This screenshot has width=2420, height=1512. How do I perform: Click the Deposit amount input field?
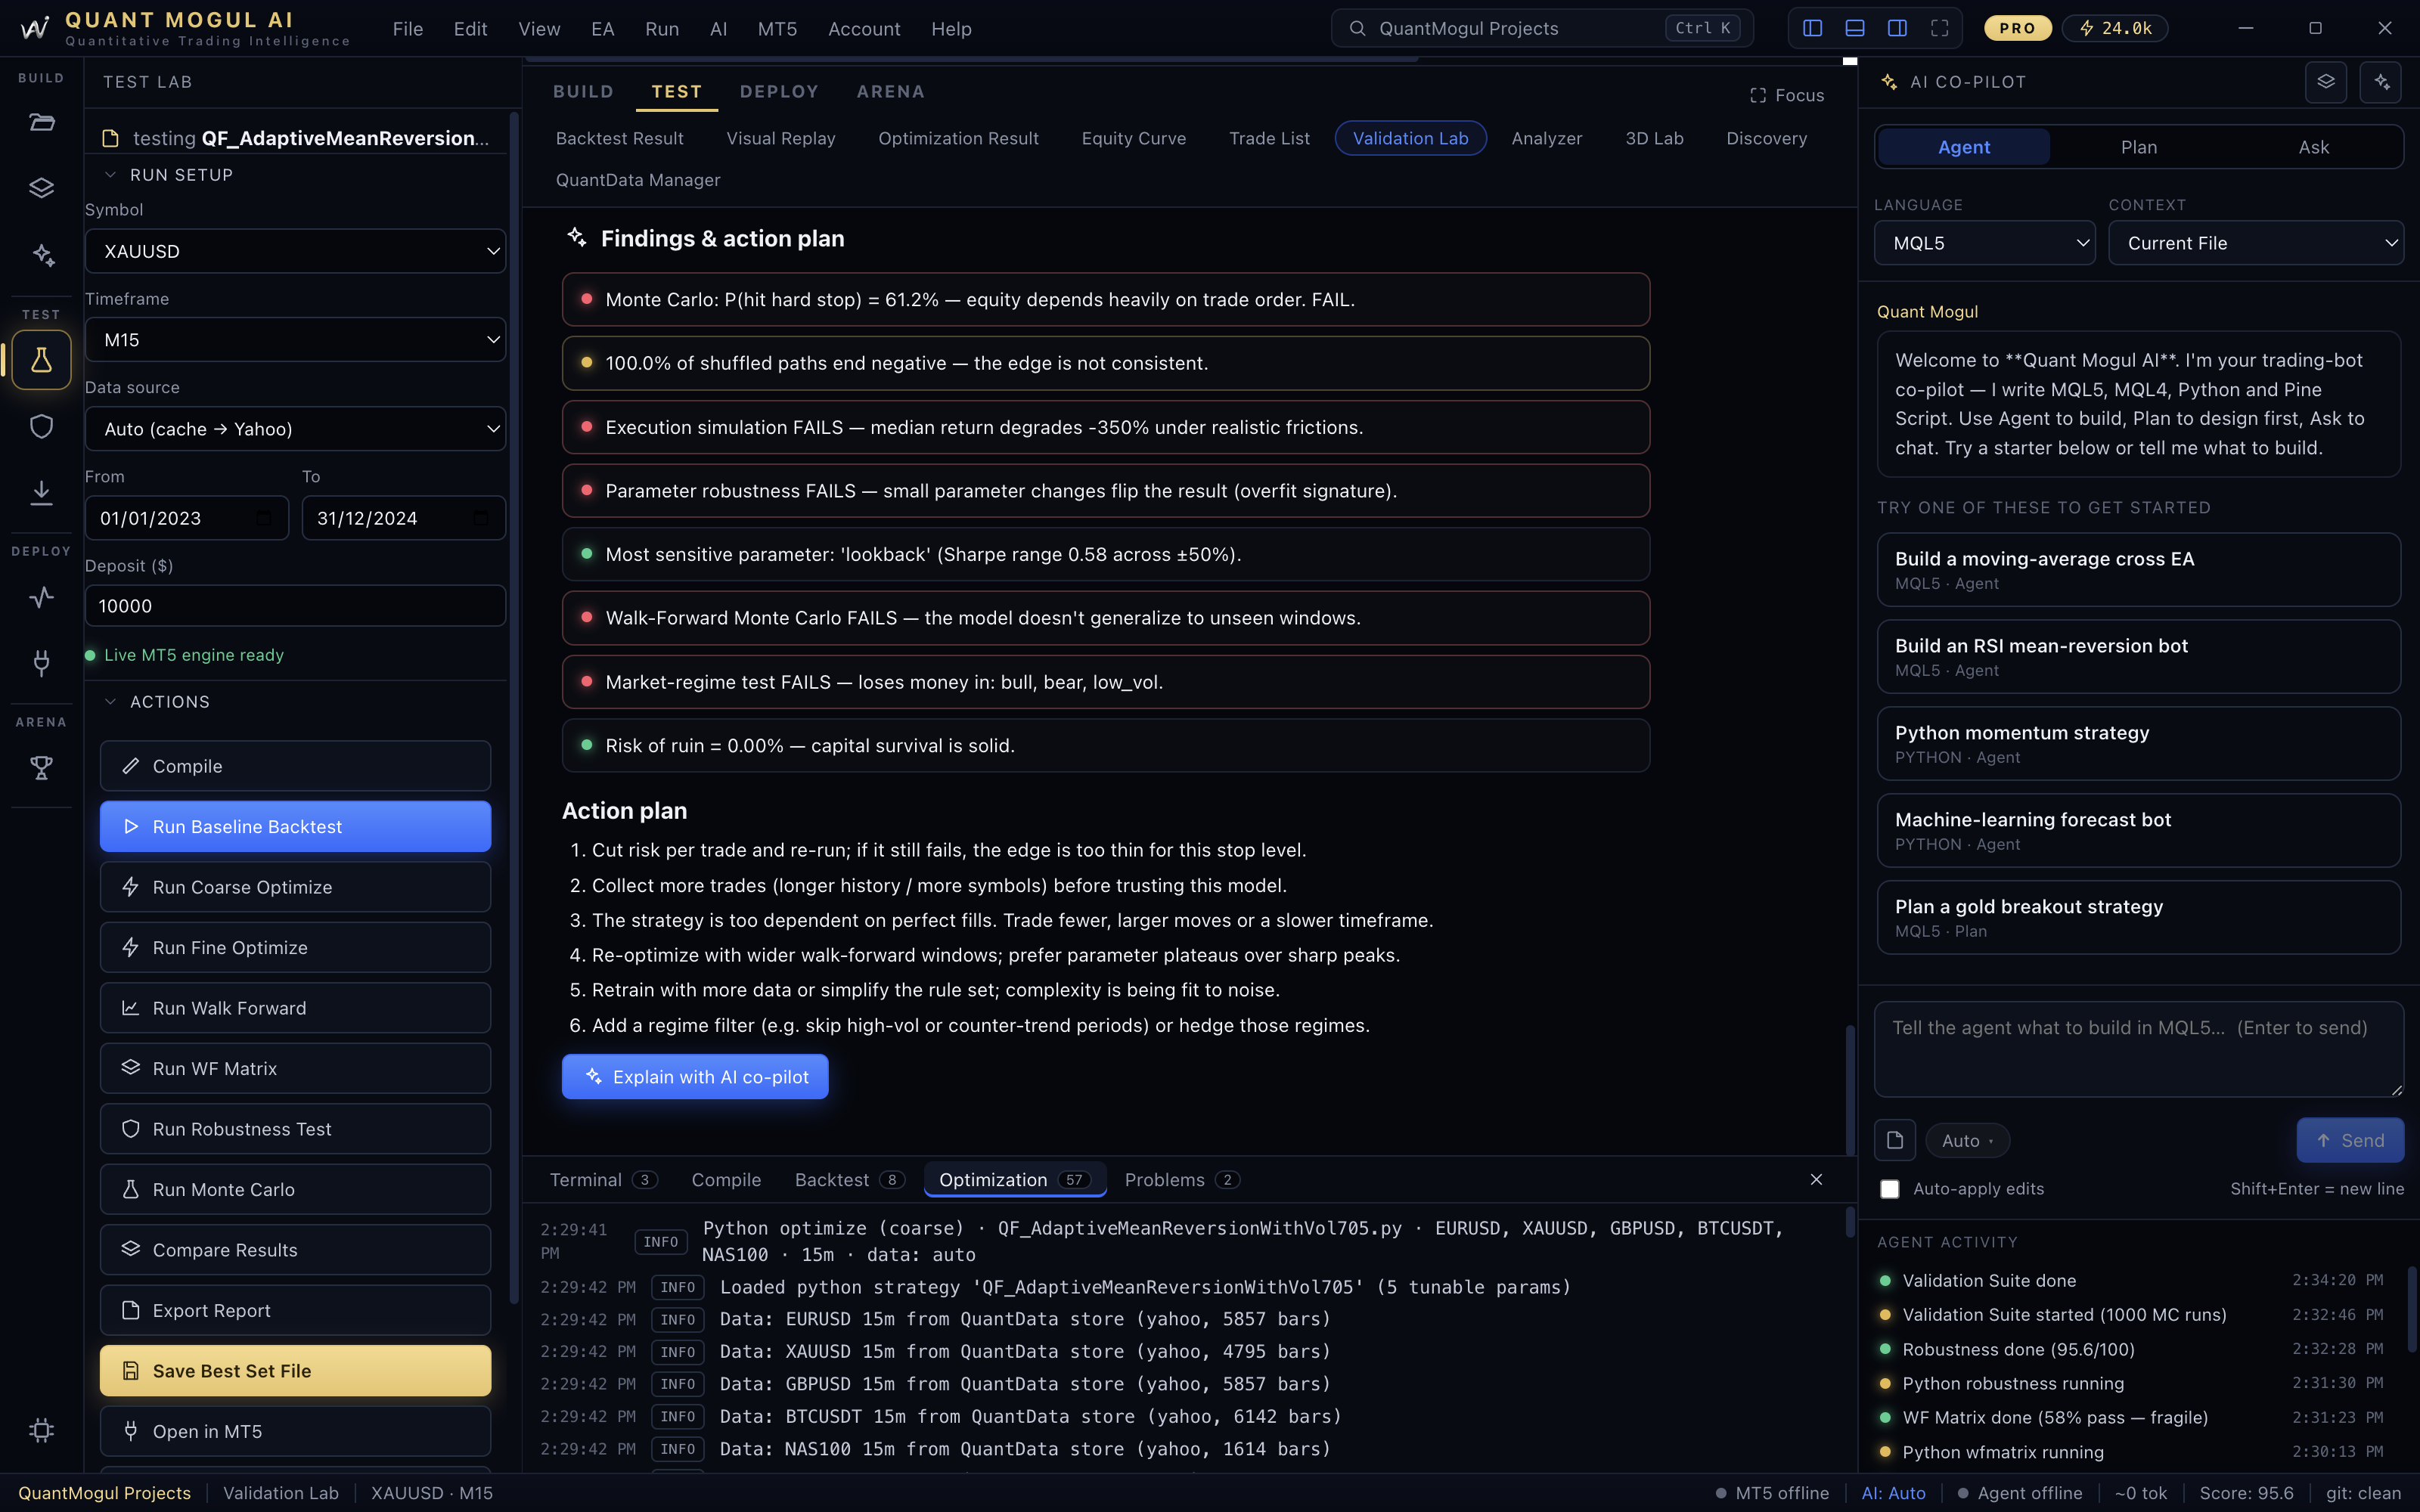pos(295,606)
